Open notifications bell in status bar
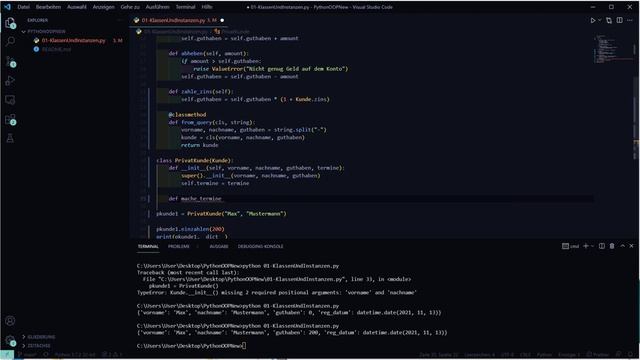The width and height of the screenshot is (640, 360). (x=630, y=355)
